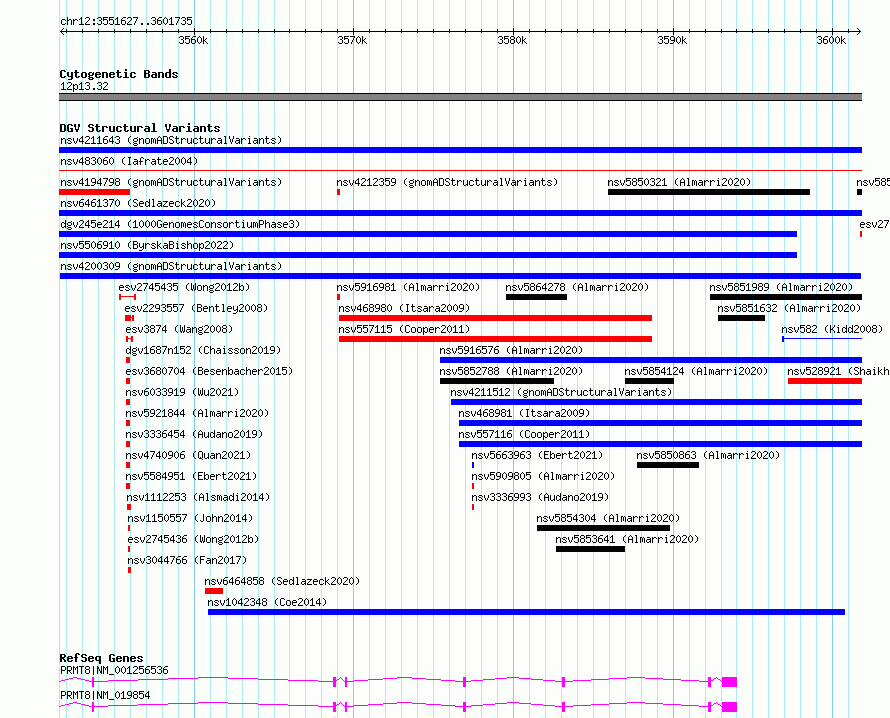Click dgv245e214 1000Genomes label
This screenshot has width=890, height=718.
tap(180, 224)
